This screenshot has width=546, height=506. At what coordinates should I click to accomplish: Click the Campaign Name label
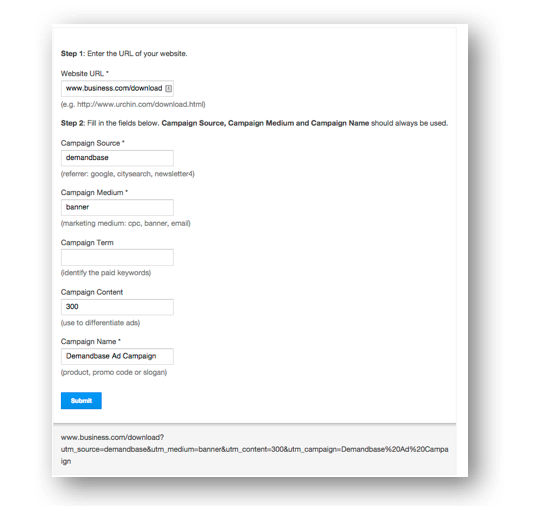[91, 342]
